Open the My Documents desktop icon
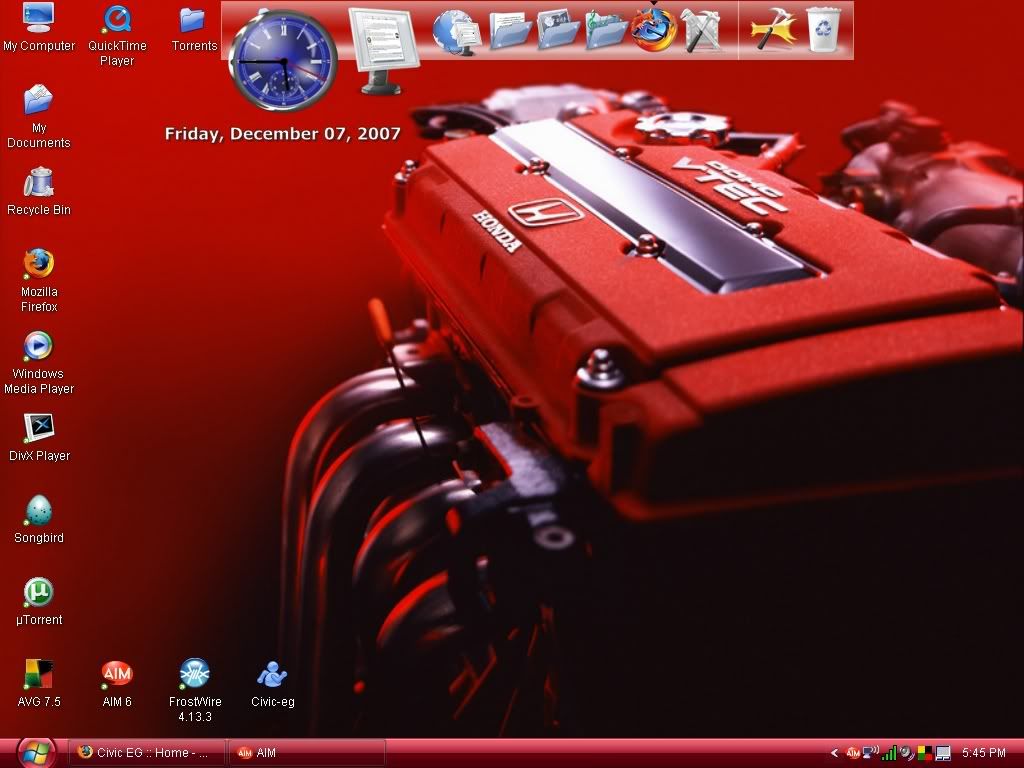The height and width of the screenshot is (768, 1024). [39, 116]
